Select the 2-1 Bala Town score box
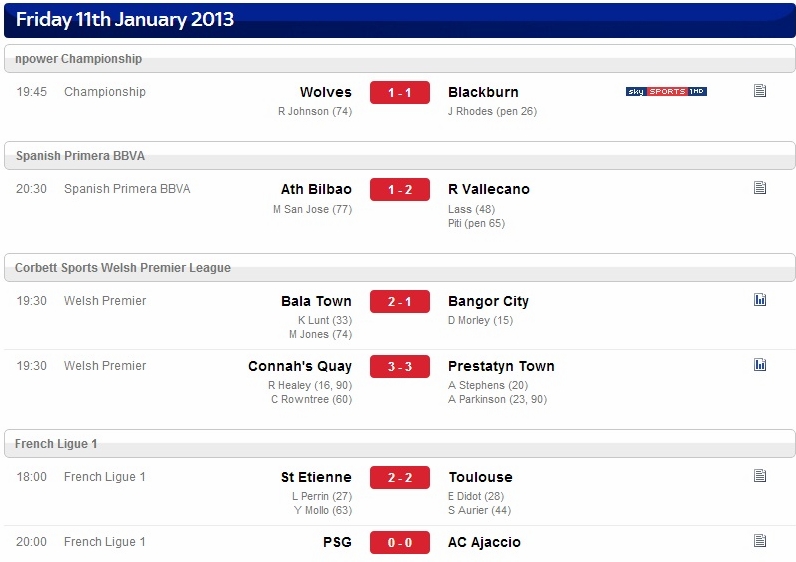This screenshot has height=562, width=796. (x=400, y=302)
